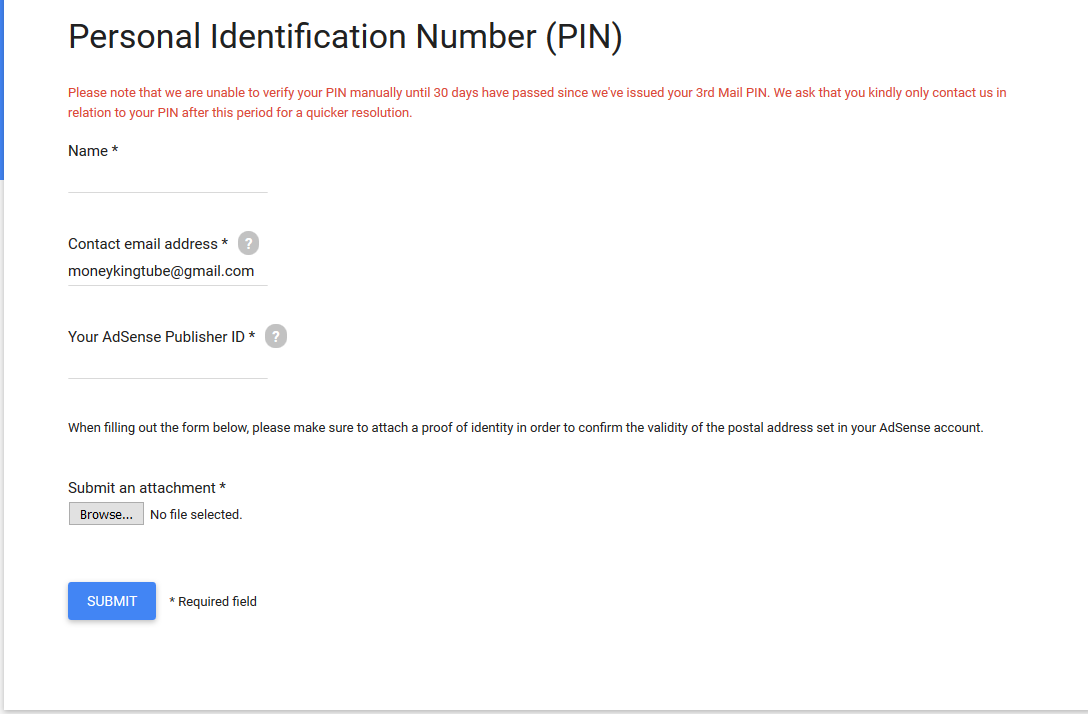Open help tooltip for AdSense Publisher ID
1088x714 pixels.
tap(276, 336)
